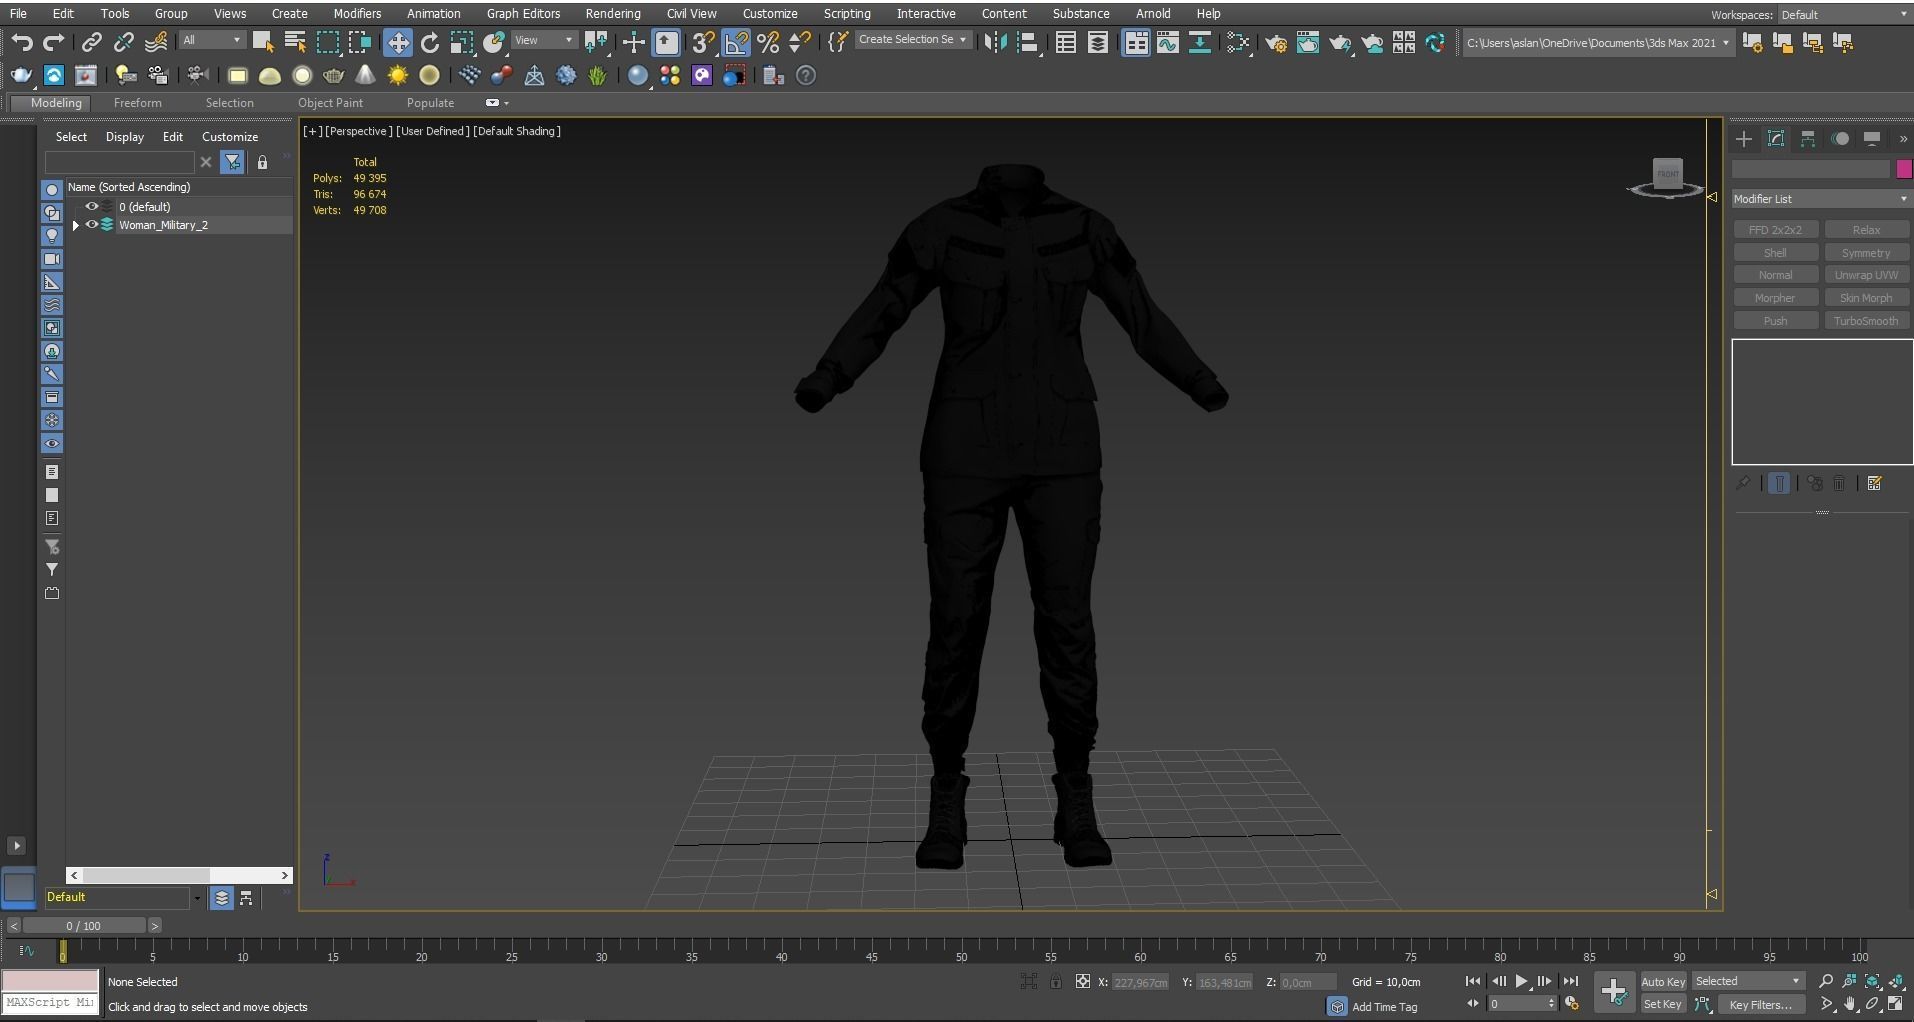This screenshot has width=1914, height=1022.
Task: Open Selection Filter 'All' dropdown
Action: tap(212, 40)
